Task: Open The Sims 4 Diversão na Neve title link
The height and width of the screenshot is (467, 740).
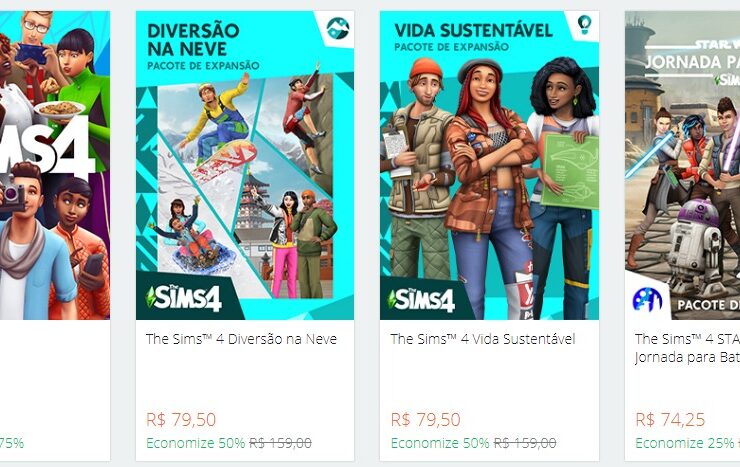Action: coord(241,339)
